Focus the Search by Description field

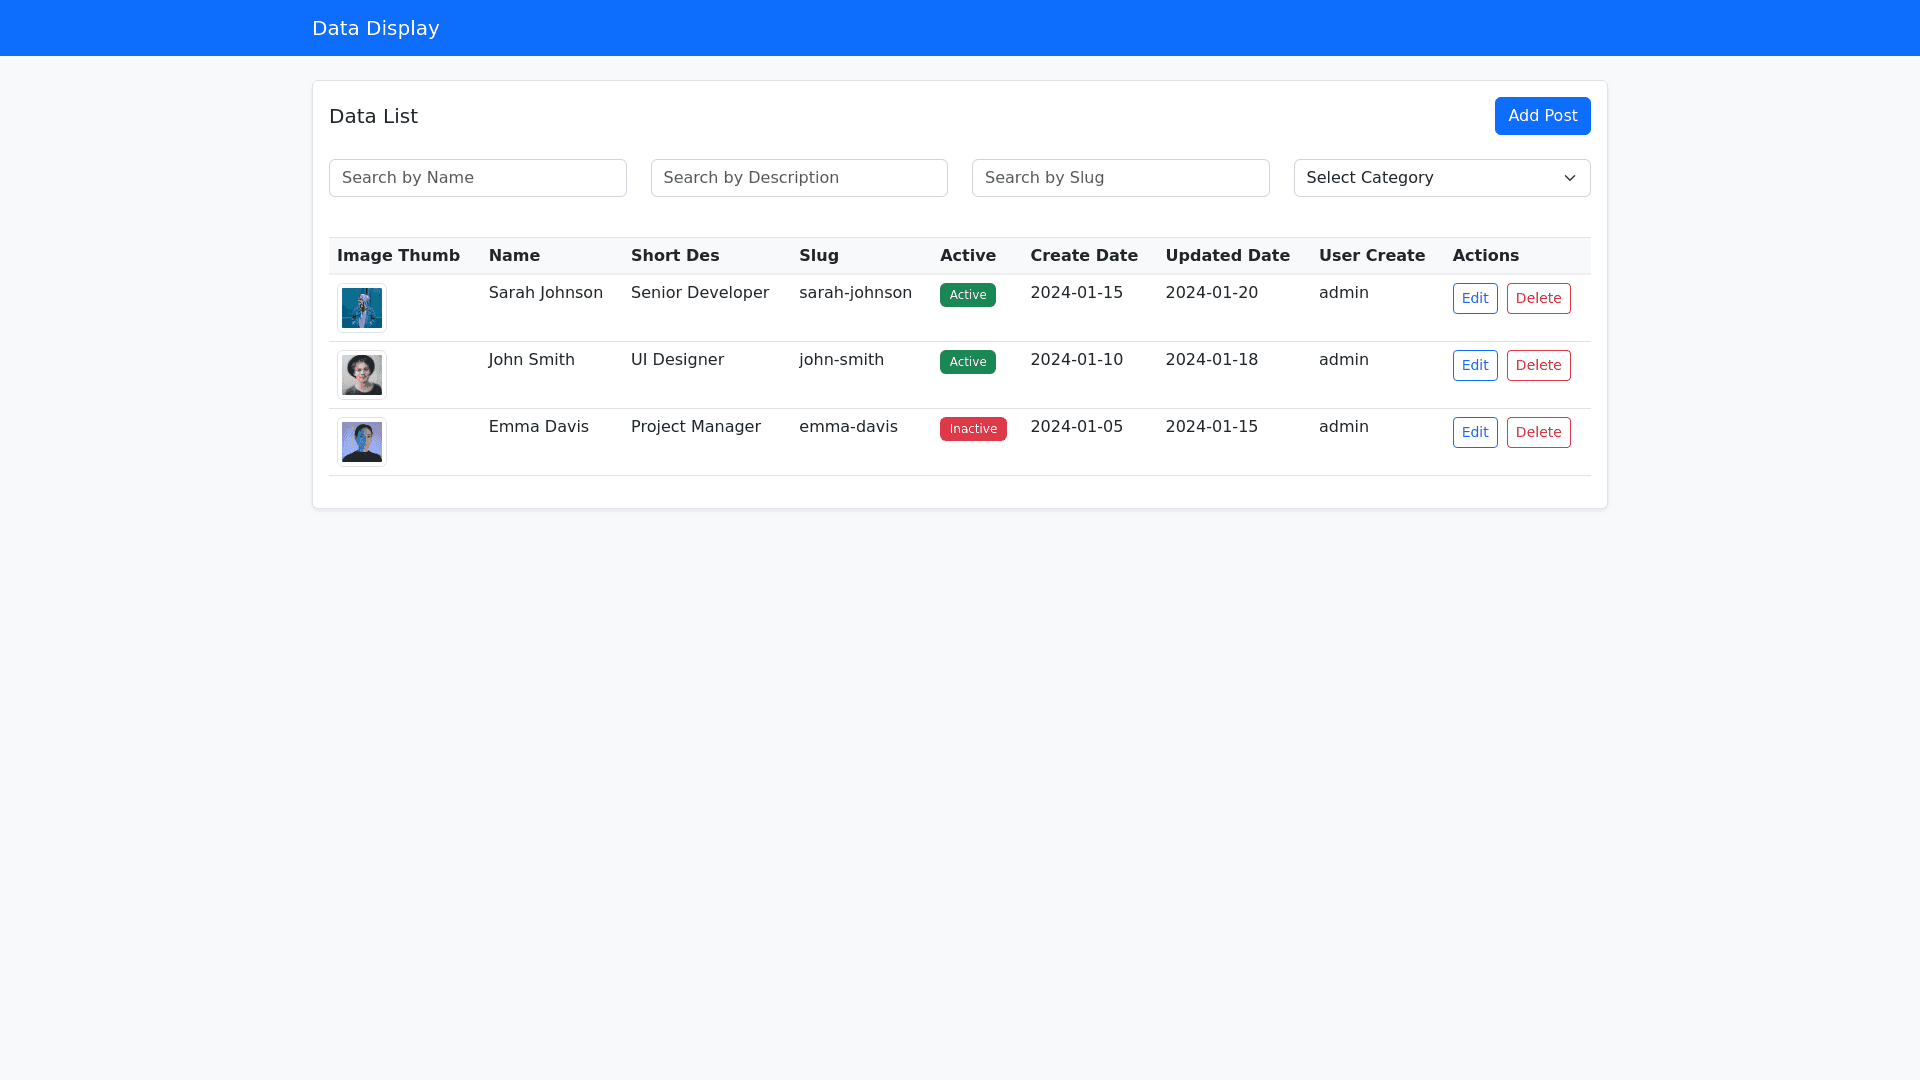798,178
